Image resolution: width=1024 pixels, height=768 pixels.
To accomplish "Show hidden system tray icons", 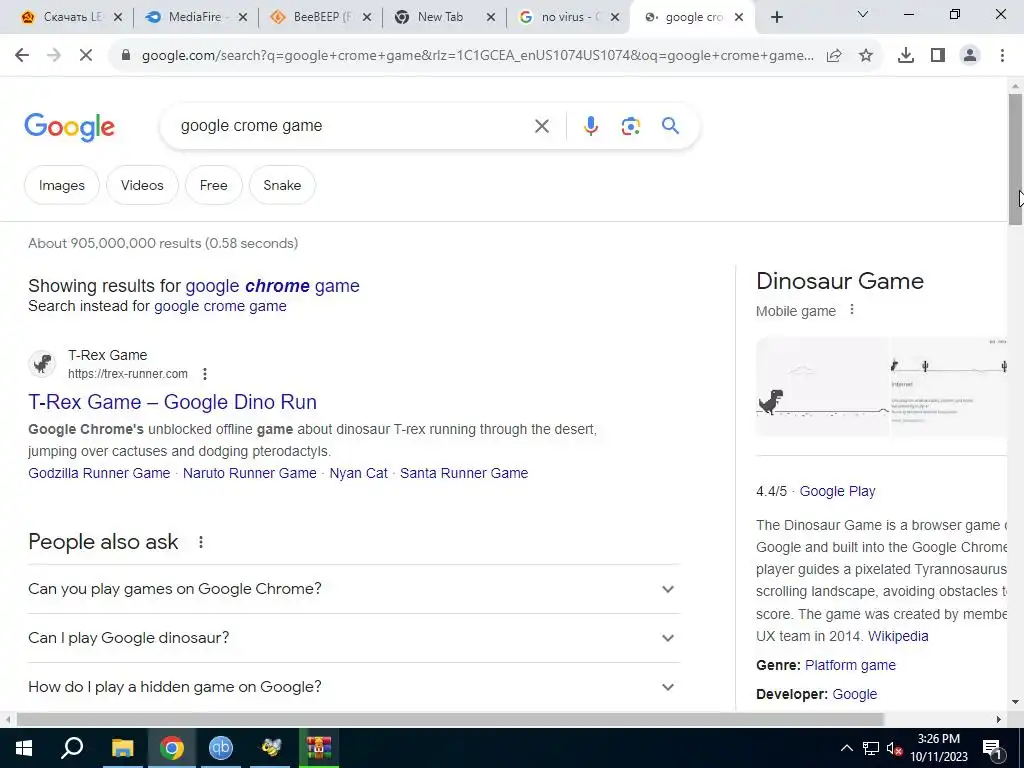I will pyautogui.click(x=846, y=748).
